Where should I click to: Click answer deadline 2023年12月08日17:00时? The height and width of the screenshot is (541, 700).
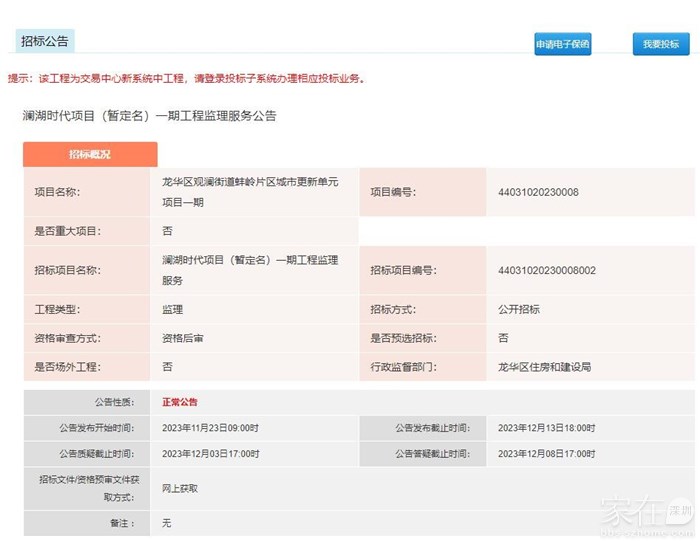click(x=546, y=453)
